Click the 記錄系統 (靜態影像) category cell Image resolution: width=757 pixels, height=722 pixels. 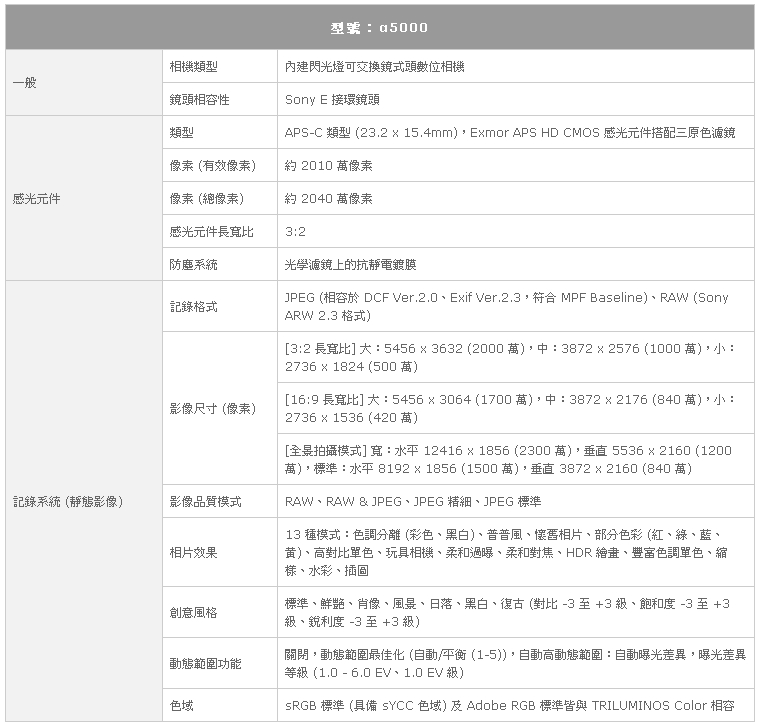pos(84,501)
